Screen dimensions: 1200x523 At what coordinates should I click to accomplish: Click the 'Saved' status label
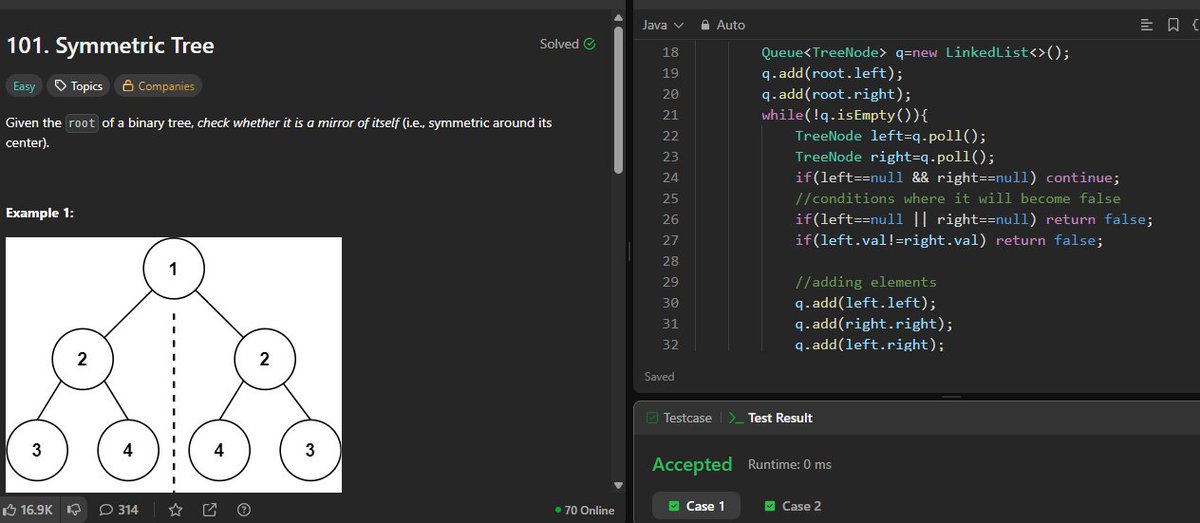click(x=660, y=377)
